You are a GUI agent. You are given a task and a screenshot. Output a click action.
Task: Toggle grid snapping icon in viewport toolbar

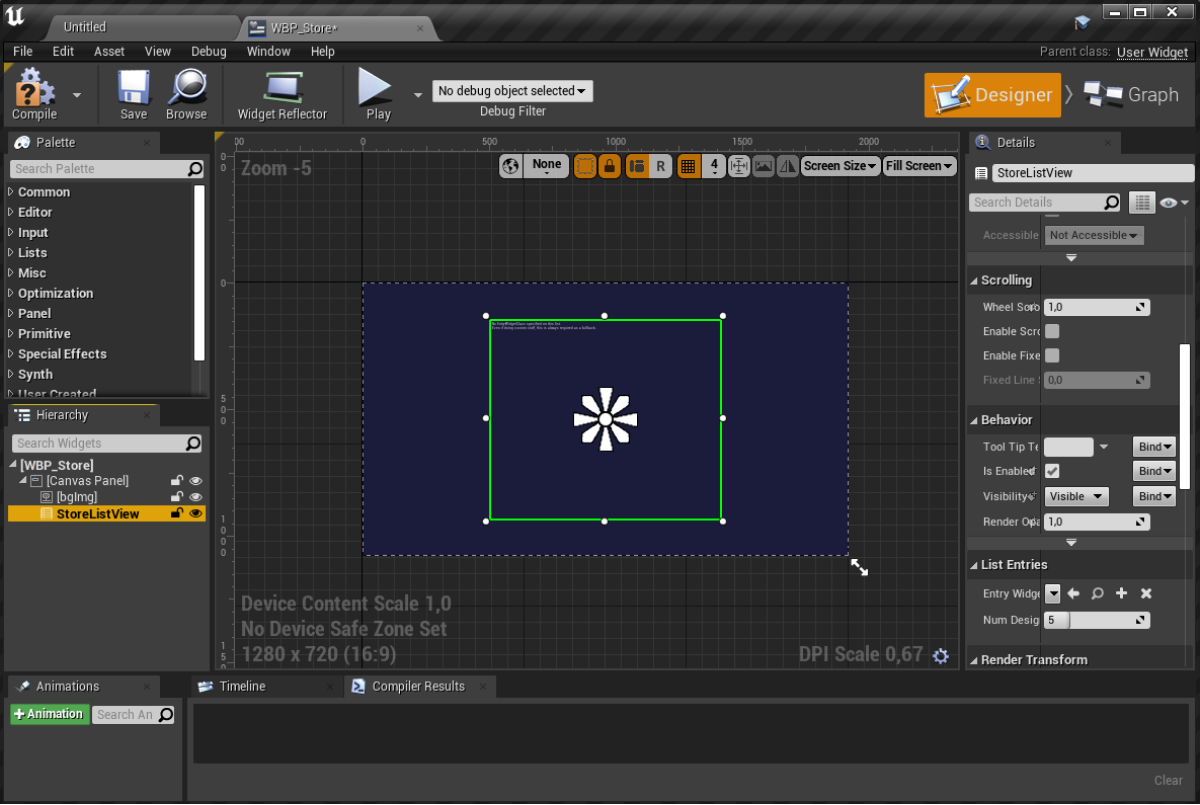[x=688, y=166]
